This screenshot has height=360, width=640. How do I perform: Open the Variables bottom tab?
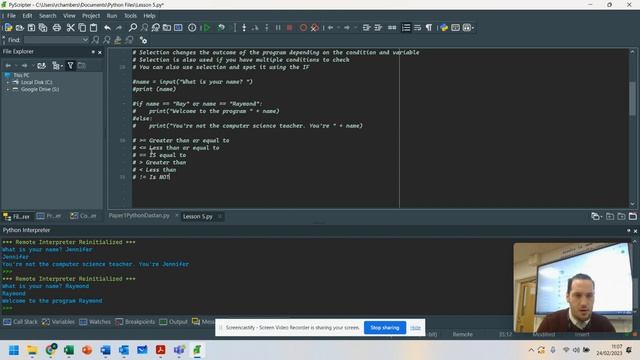pyautogui.click(x=58, y=322)
